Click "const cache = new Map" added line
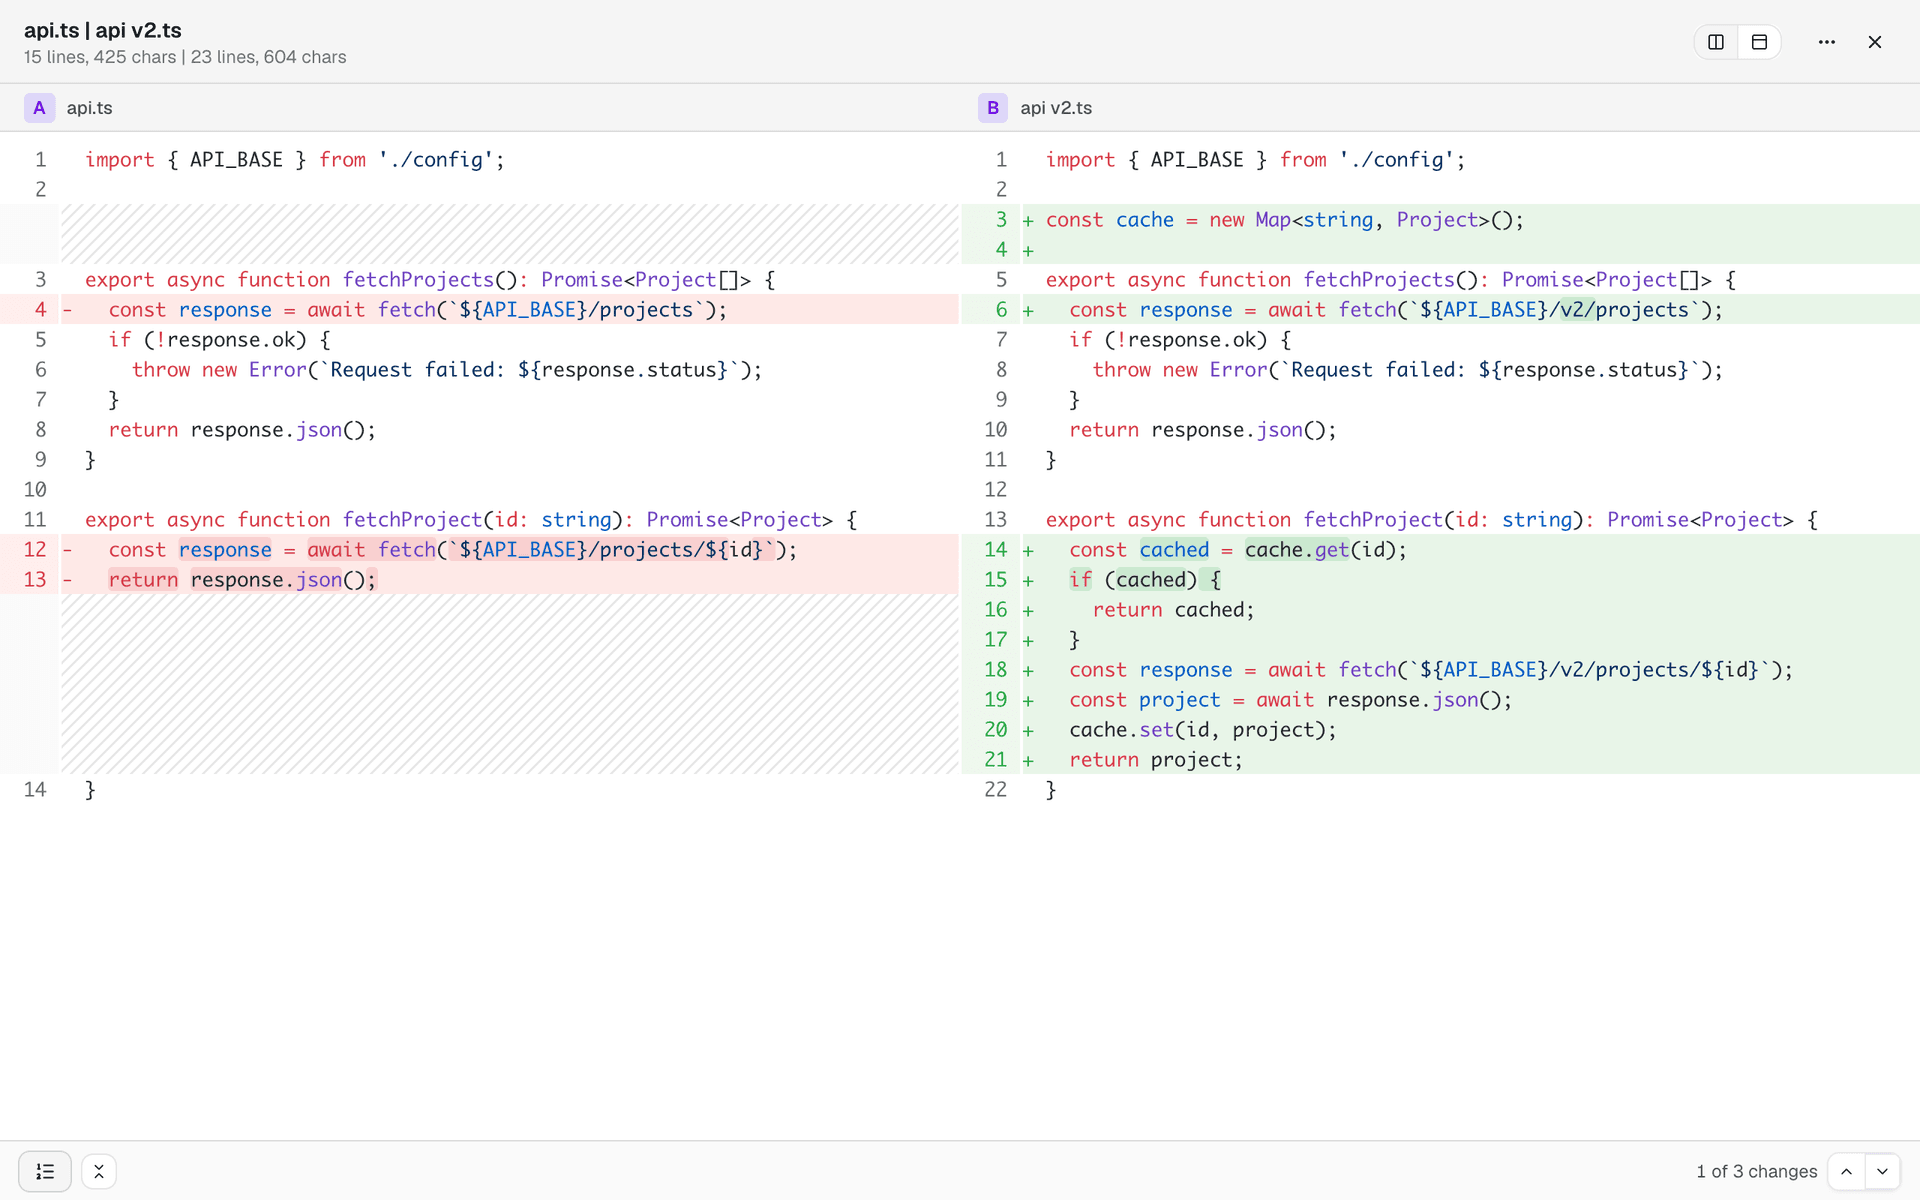Viewport: 1920px width, 1200px height. pyautogui.click(x=1285, y=220)
